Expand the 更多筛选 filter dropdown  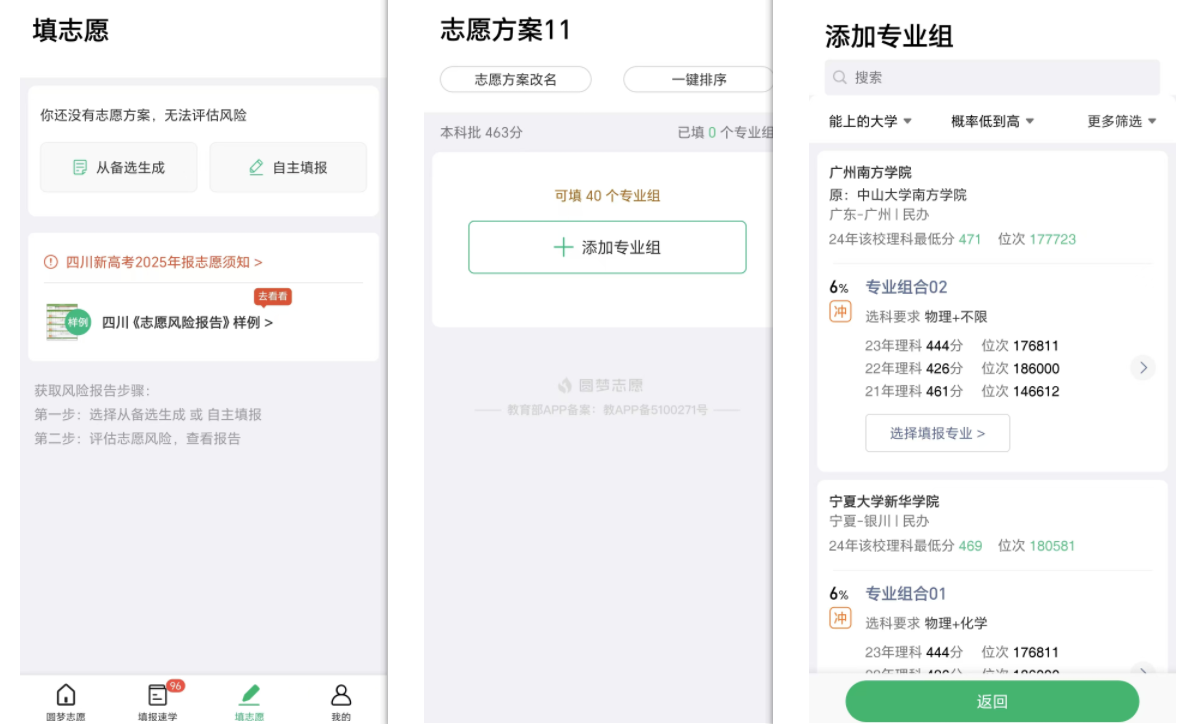click(1121, 121)
